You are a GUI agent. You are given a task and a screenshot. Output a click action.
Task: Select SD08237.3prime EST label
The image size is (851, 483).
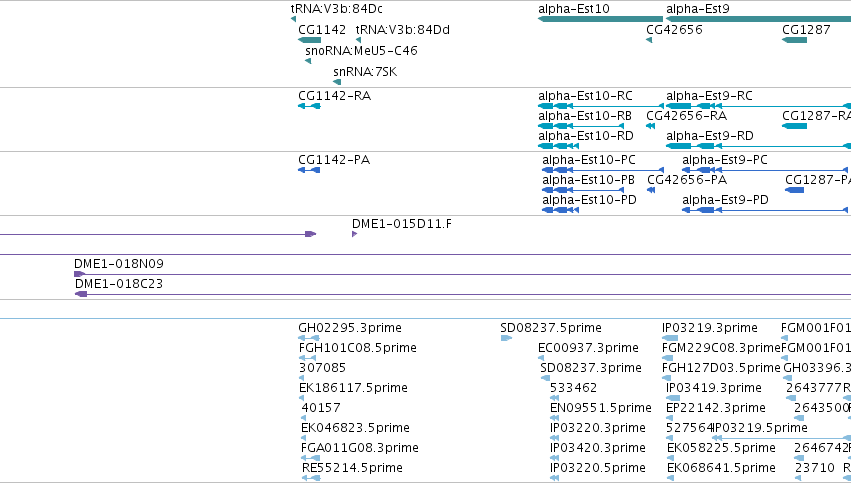tap(591, 368)
